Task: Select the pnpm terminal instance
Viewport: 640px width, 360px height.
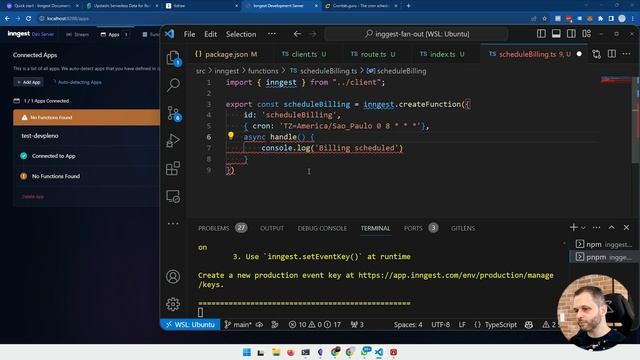Action: (x=603, y=257)
